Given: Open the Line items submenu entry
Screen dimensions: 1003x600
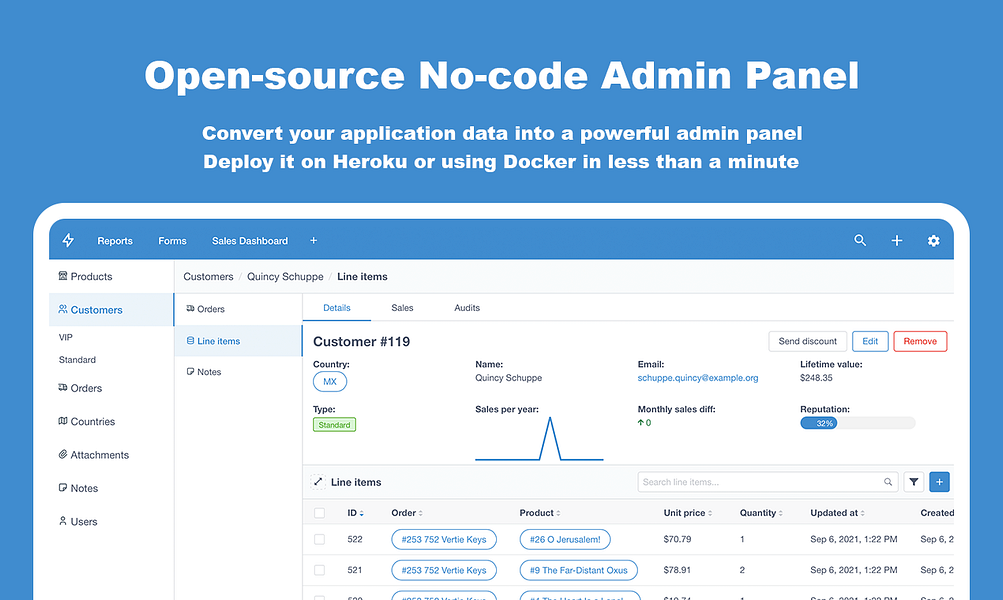Looking at the screenshot, I should pos(238,341).
